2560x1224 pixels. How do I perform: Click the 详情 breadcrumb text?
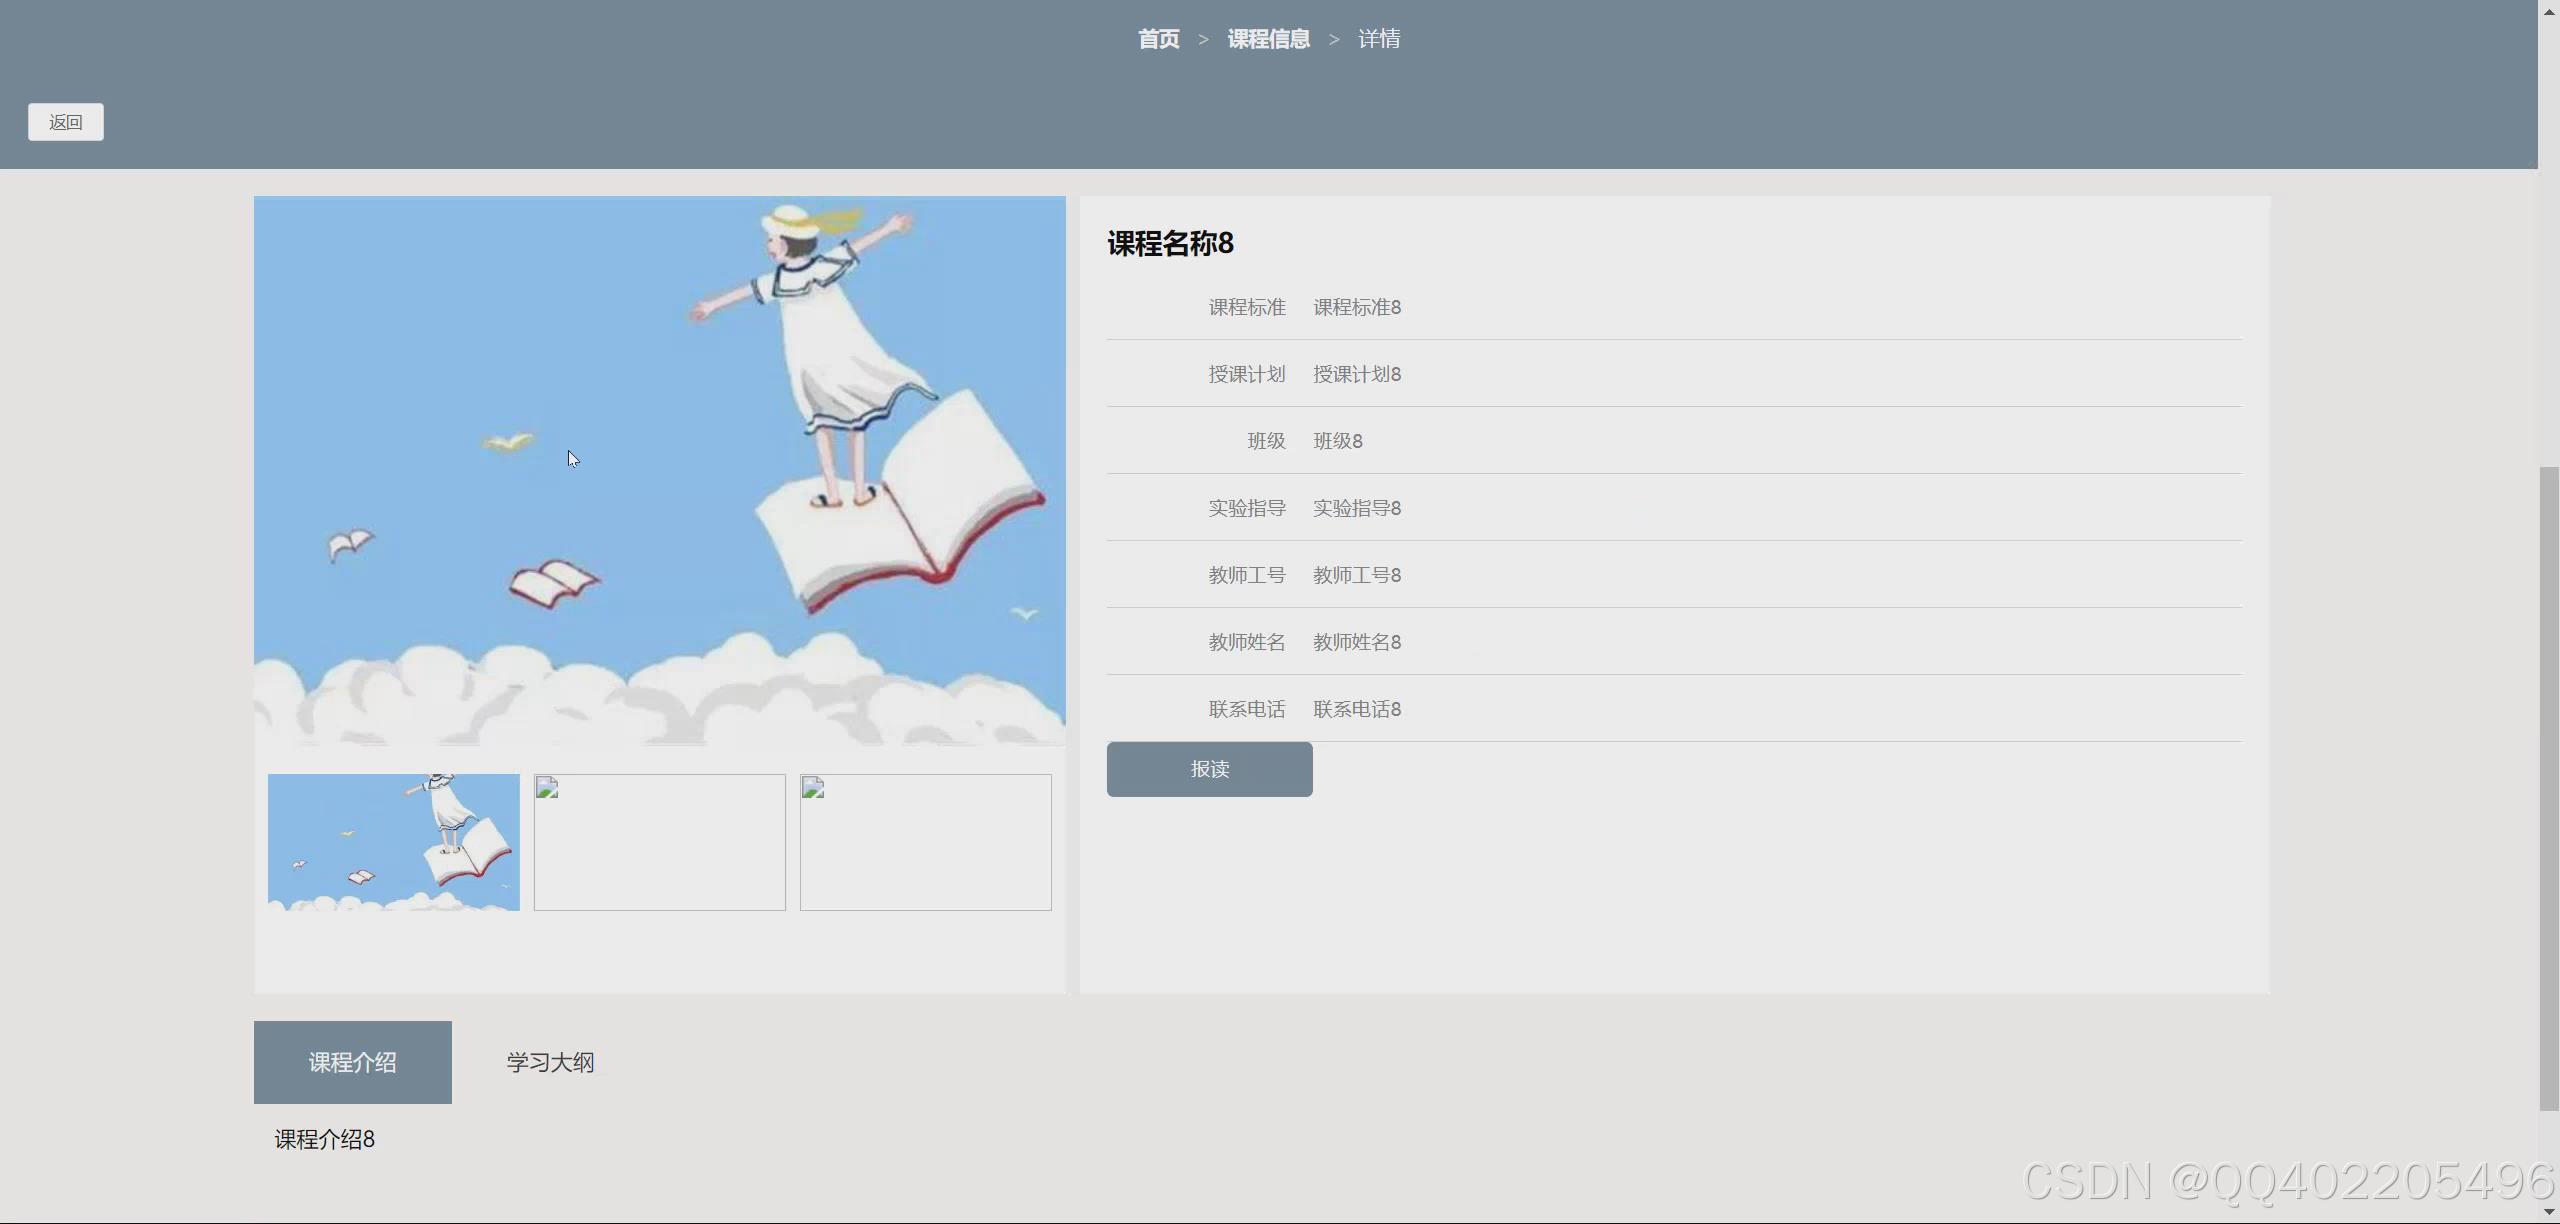[x=1378, y=39]
